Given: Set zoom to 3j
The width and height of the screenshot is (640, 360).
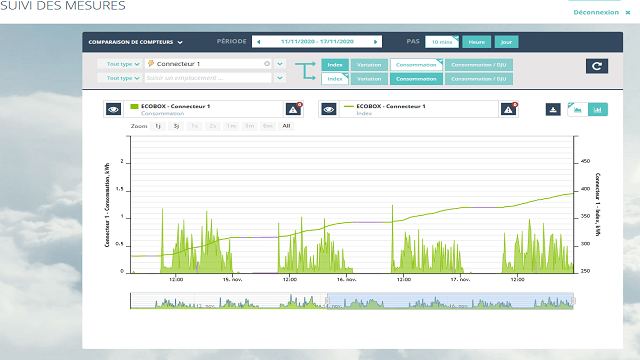Looking at the screenshot, I should click(x=176, y=126).
